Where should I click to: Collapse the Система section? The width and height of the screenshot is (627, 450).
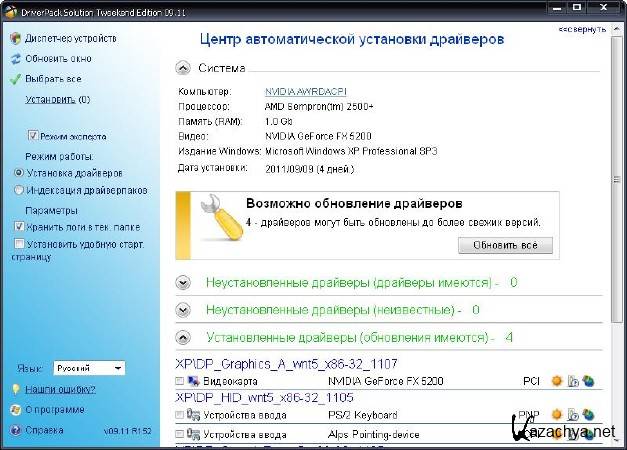point(183,68)
